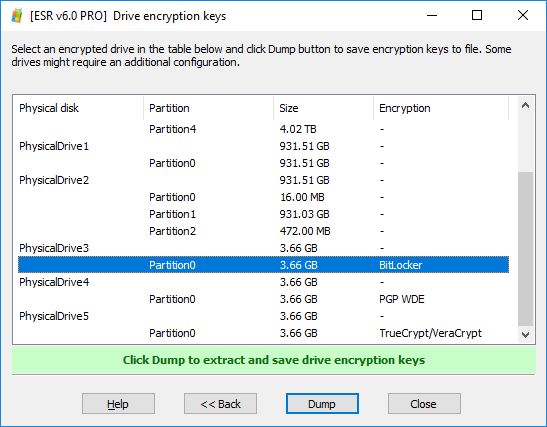Go to previous step with << Back
The width and height of the screenshot is (547, 427).
[x=220, y=404]
